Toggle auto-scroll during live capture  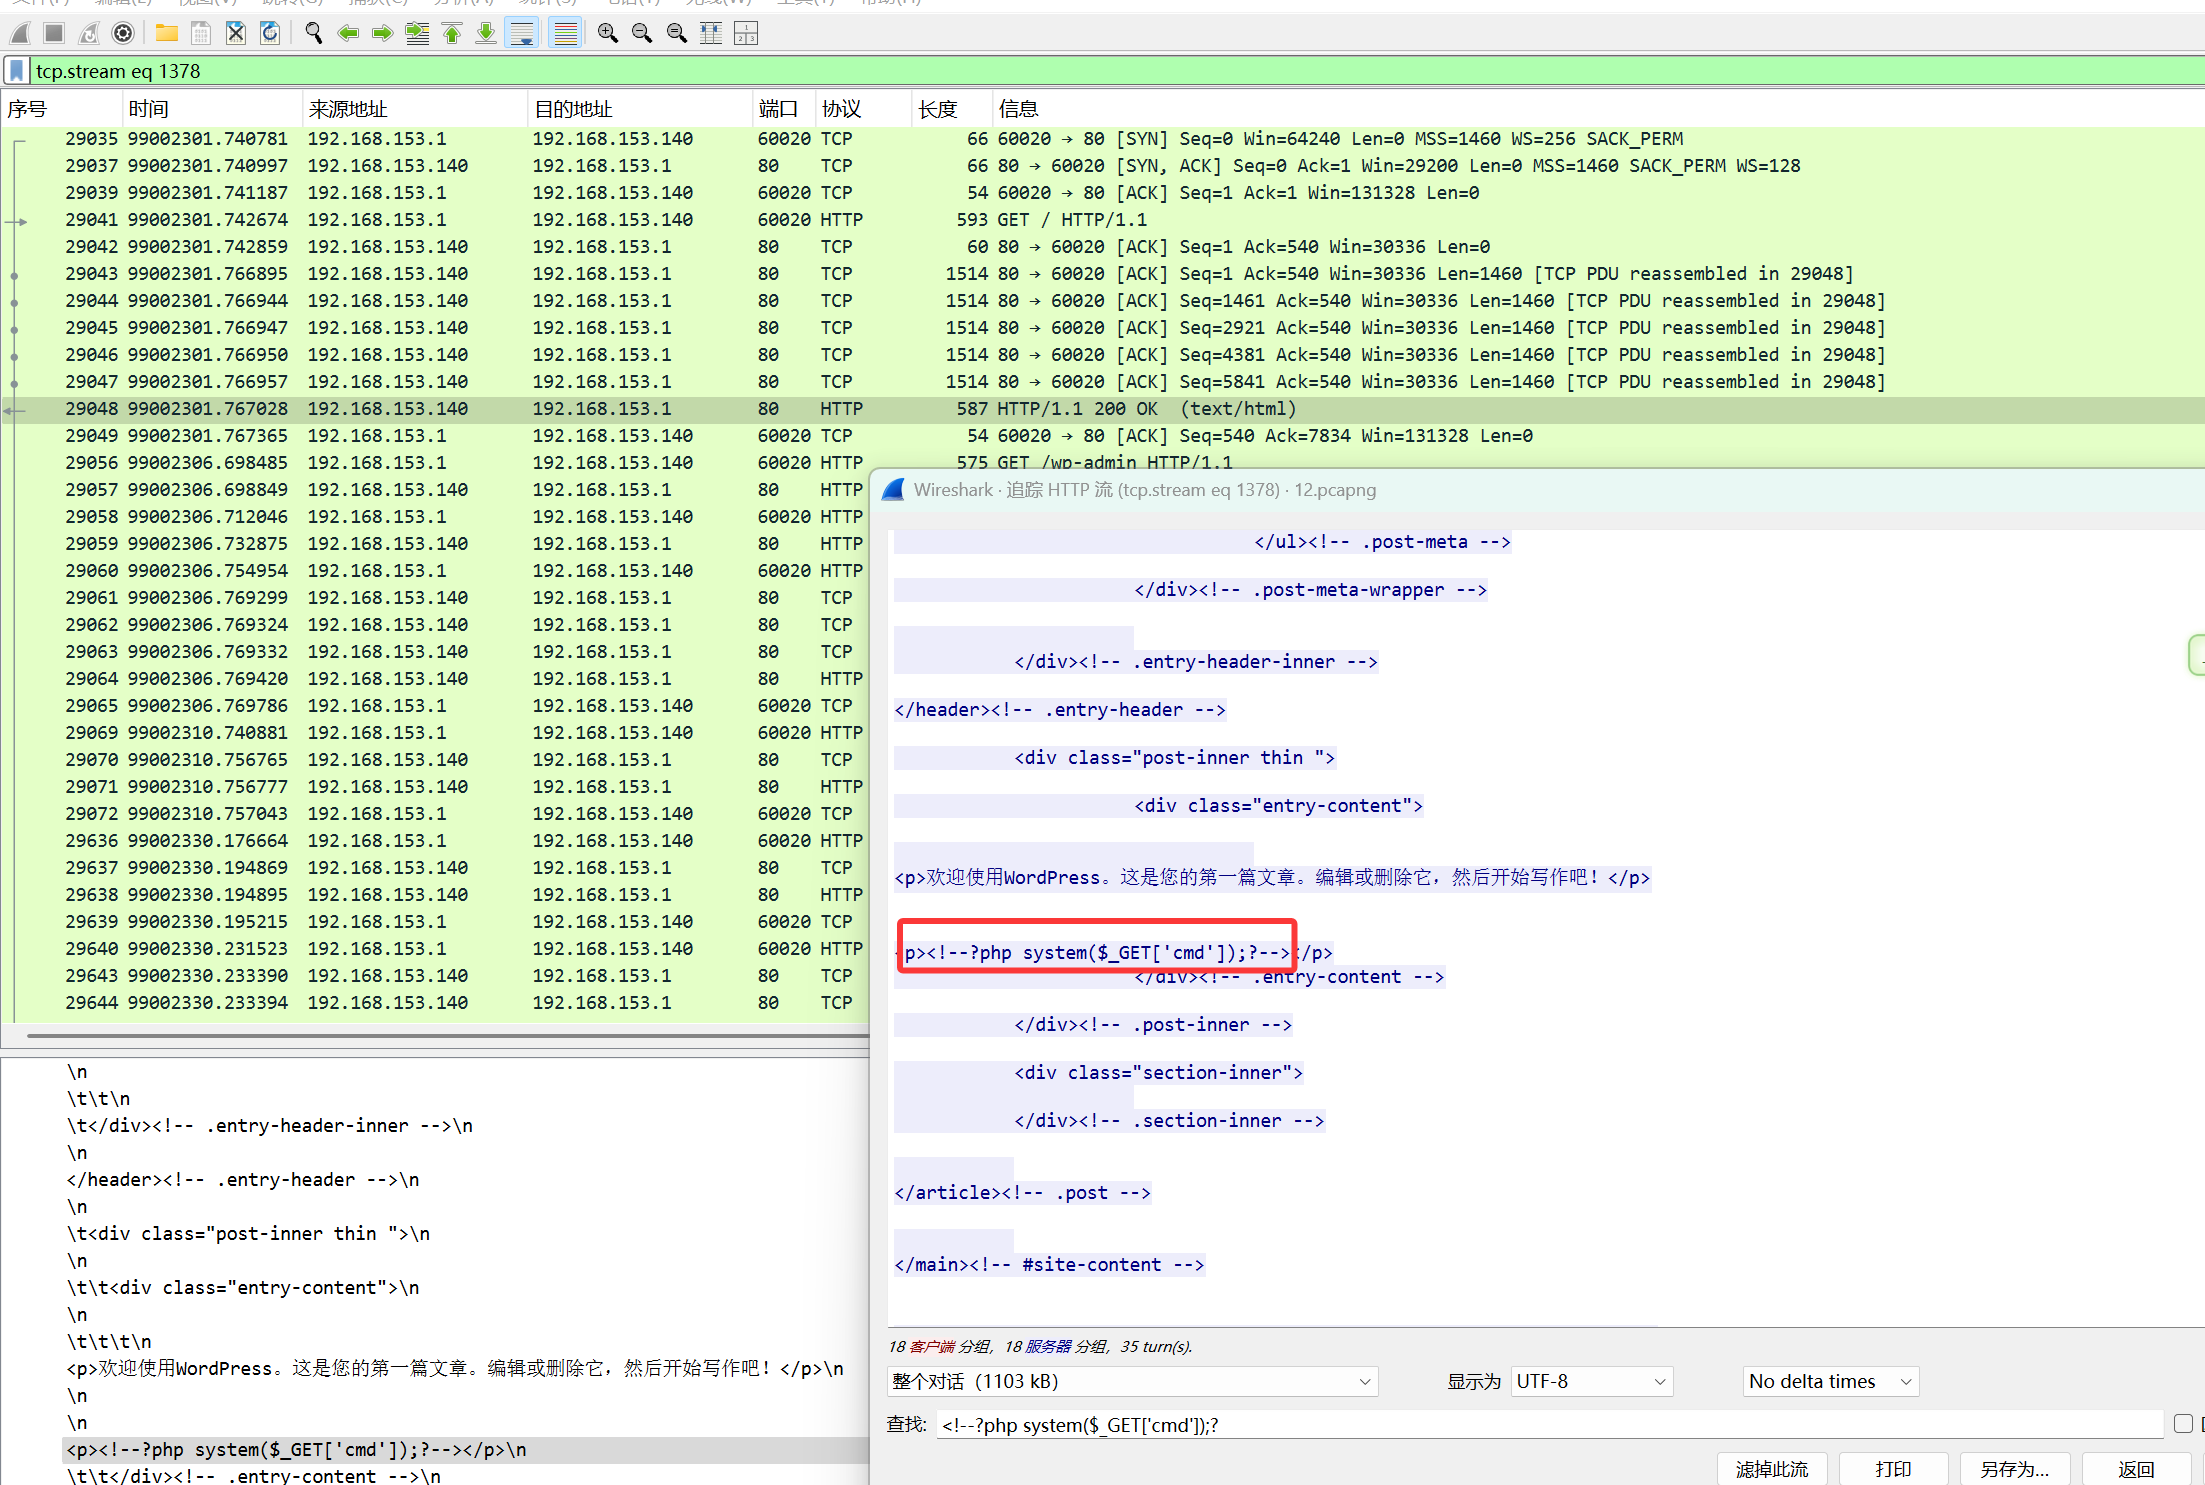[x=522, y=34]
